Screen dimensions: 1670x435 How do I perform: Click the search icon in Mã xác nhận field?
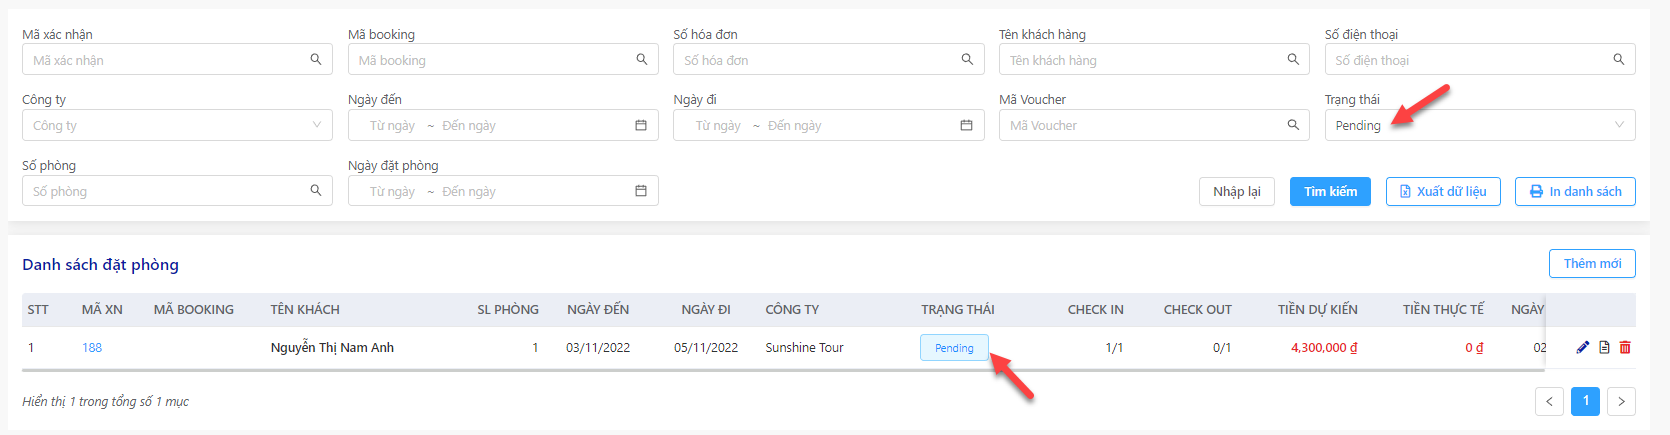click(316, 60)
